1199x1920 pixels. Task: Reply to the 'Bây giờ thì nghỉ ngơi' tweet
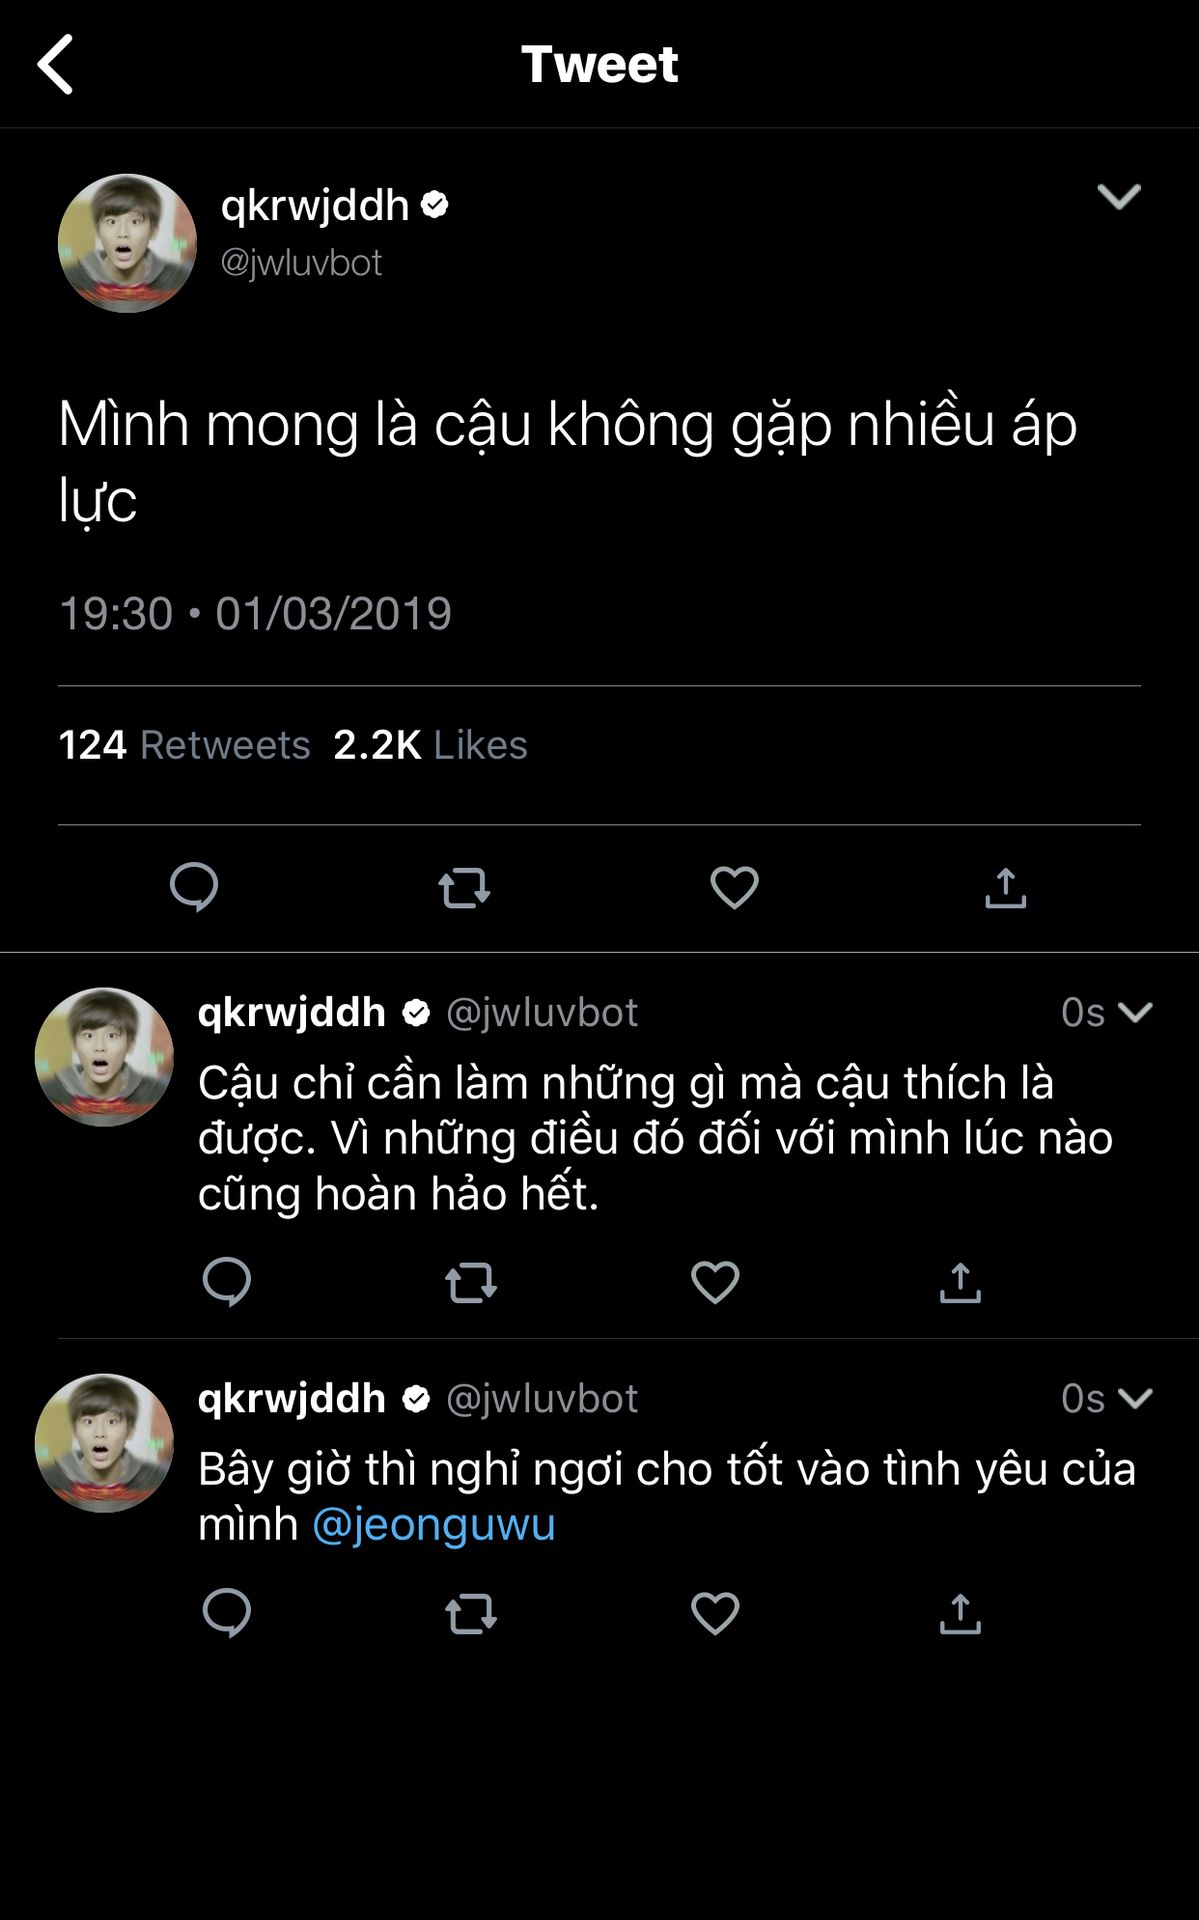(227, 1613)
